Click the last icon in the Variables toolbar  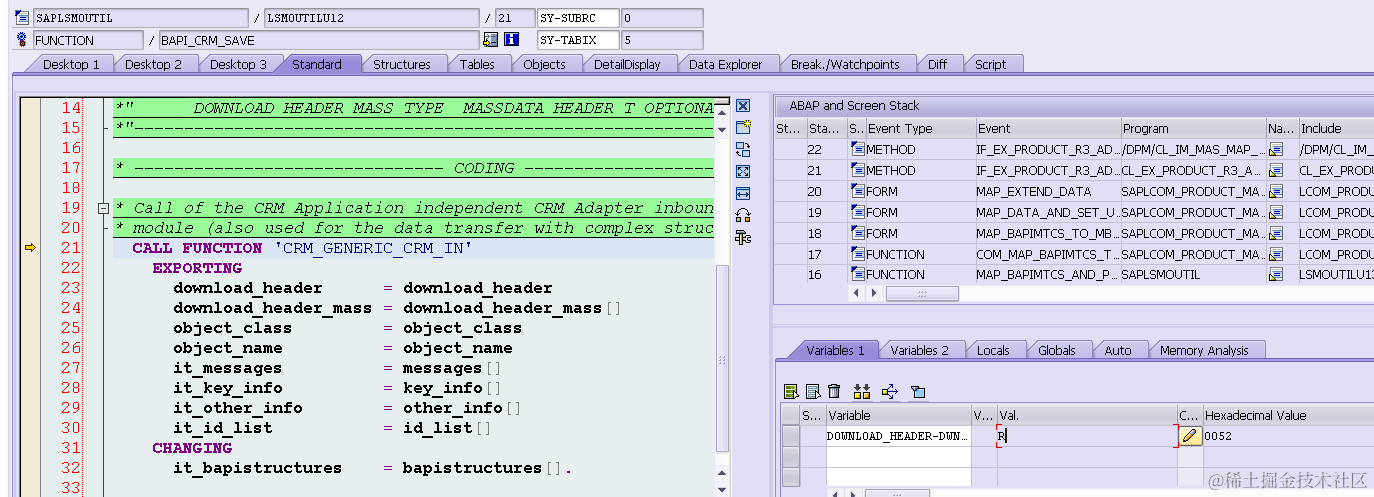(x=918, y=391)
